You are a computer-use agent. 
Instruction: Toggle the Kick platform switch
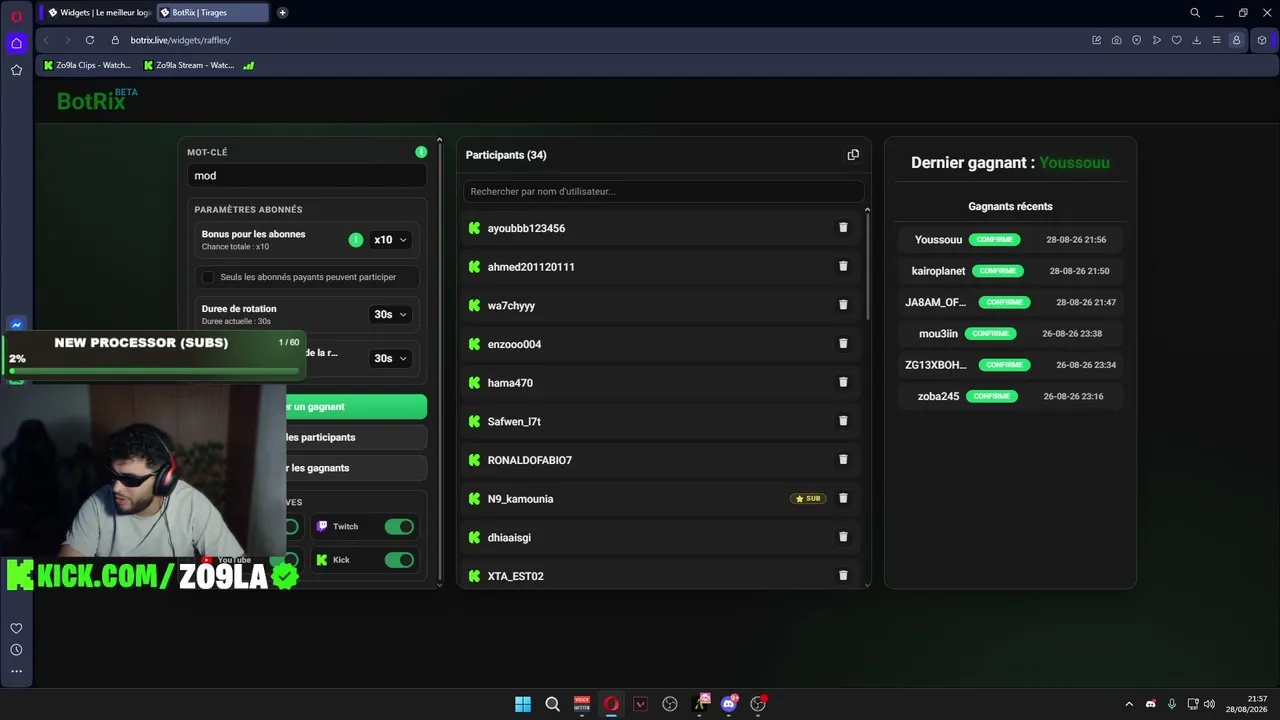[399, 560]
